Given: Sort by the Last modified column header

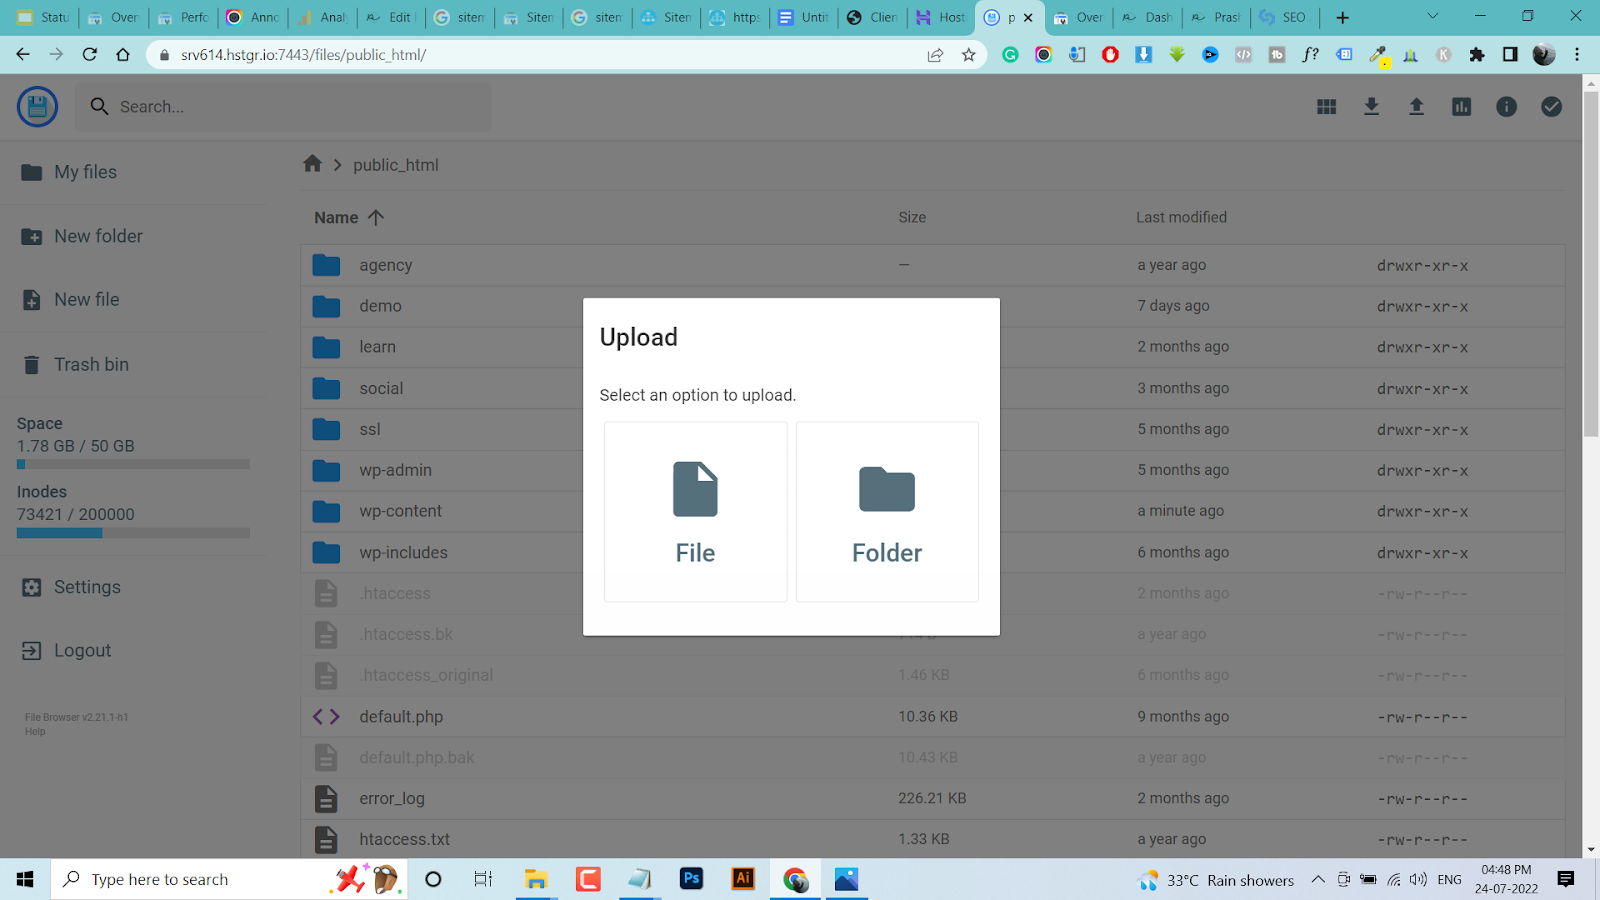Looking at the screenshot, I should click(x=1181, y=217).
